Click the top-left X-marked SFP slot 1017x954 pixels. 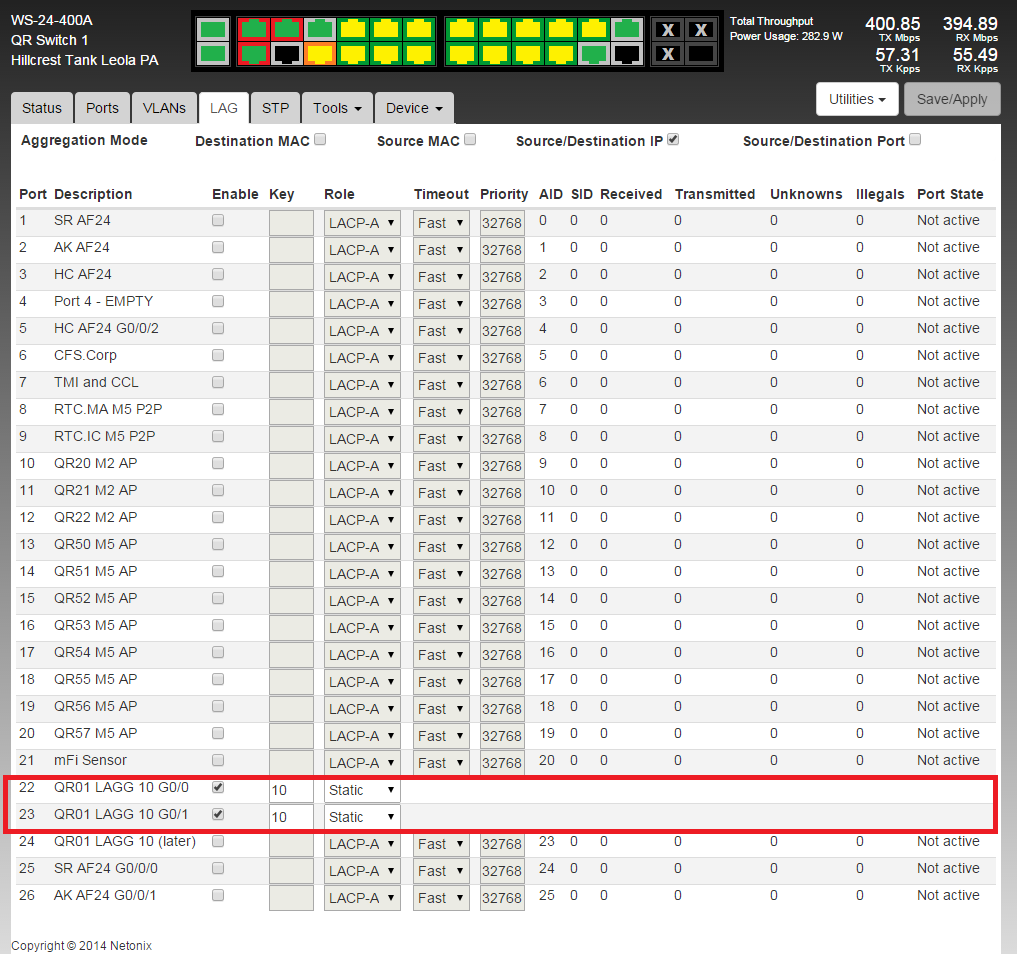tap(668, 29)
